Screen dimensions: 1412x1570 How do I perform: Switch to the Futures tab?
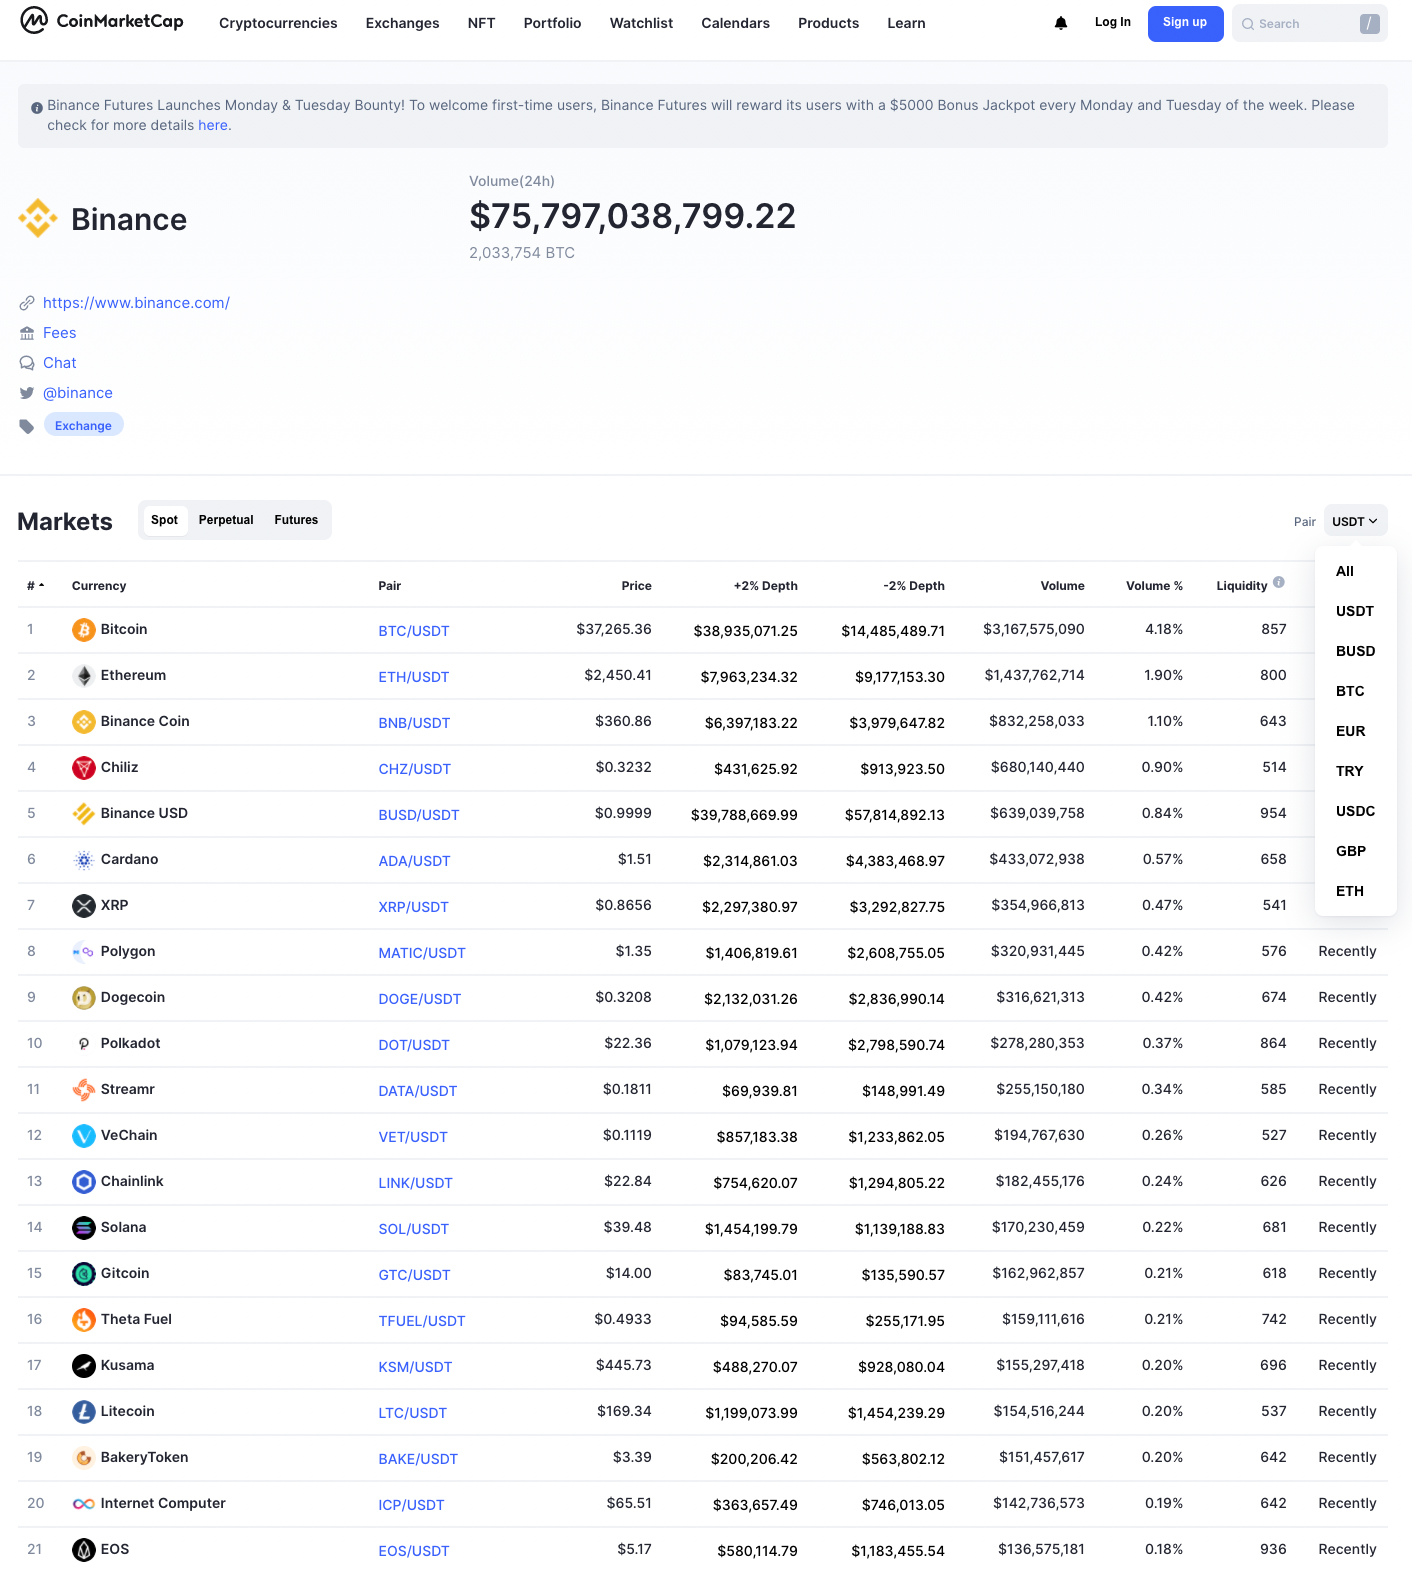(296, 520)
